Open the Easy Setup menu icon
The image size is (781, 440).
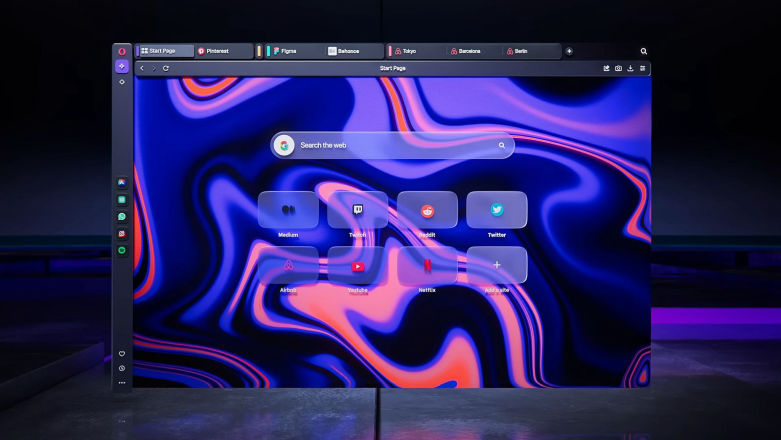tap(643, 68)
